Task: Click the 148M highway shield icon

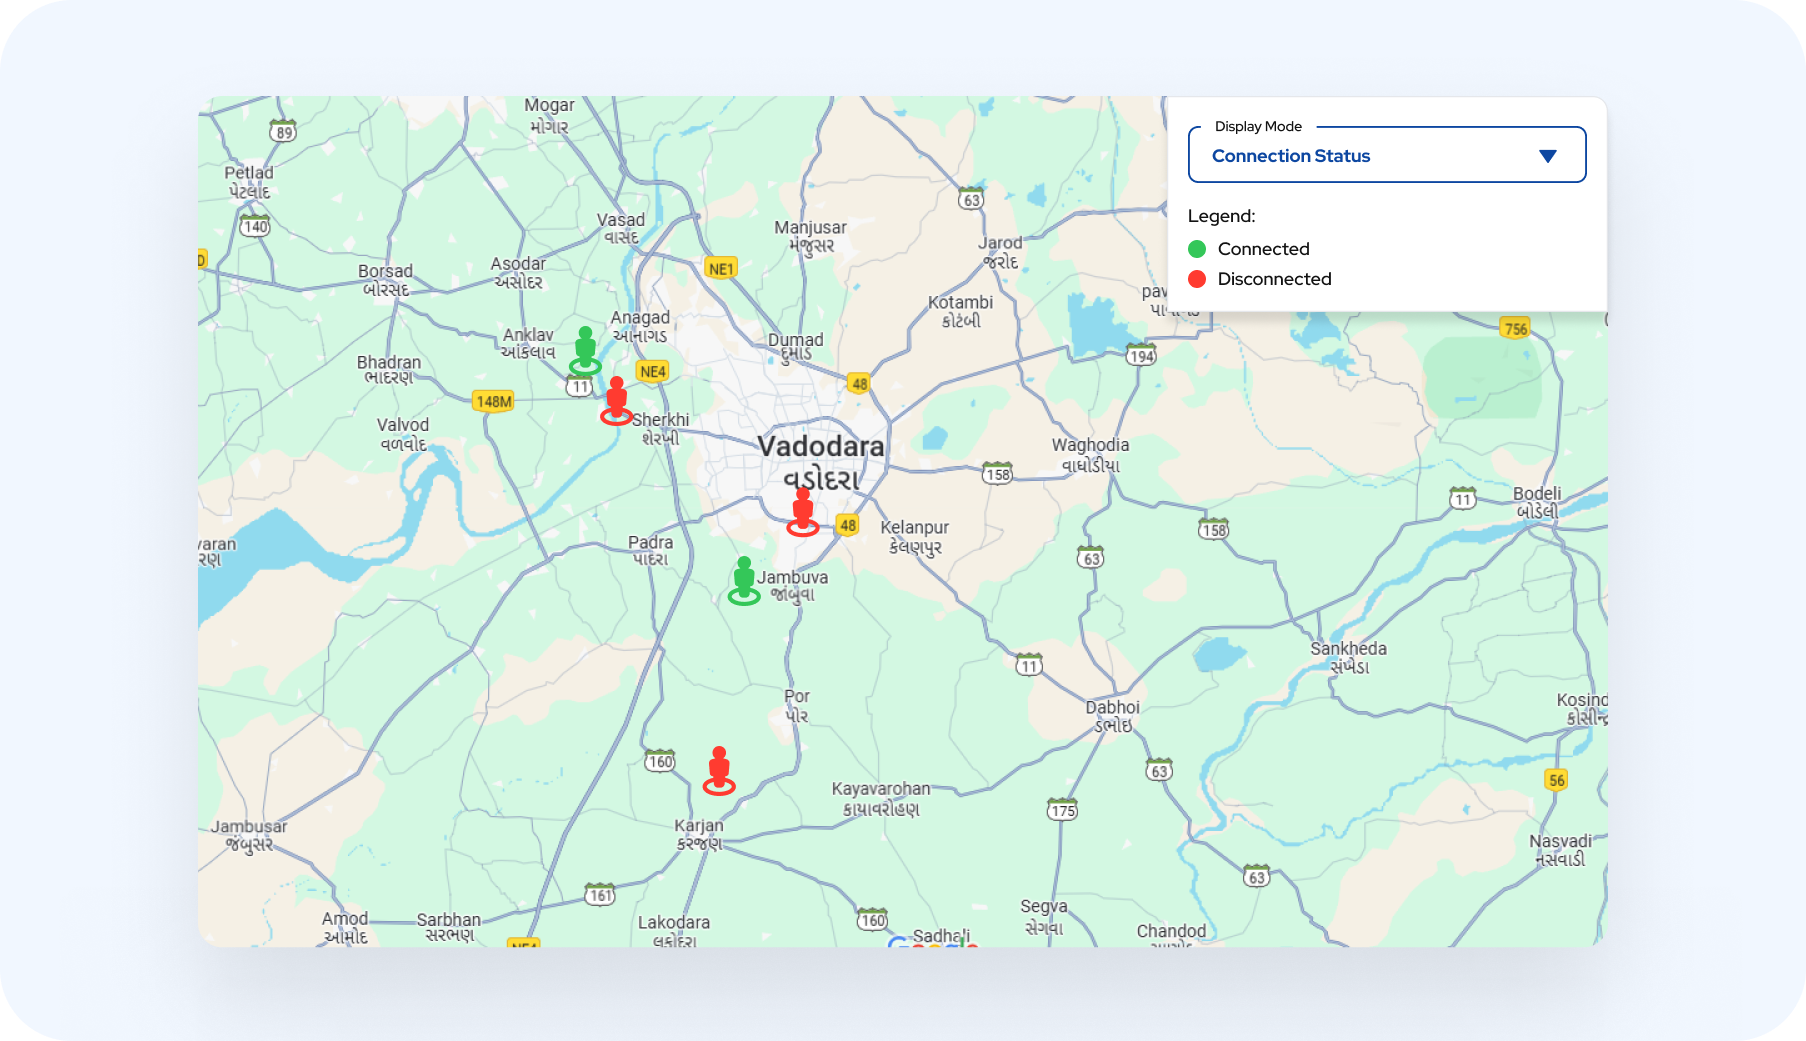Action: click(x=493, y=402)
